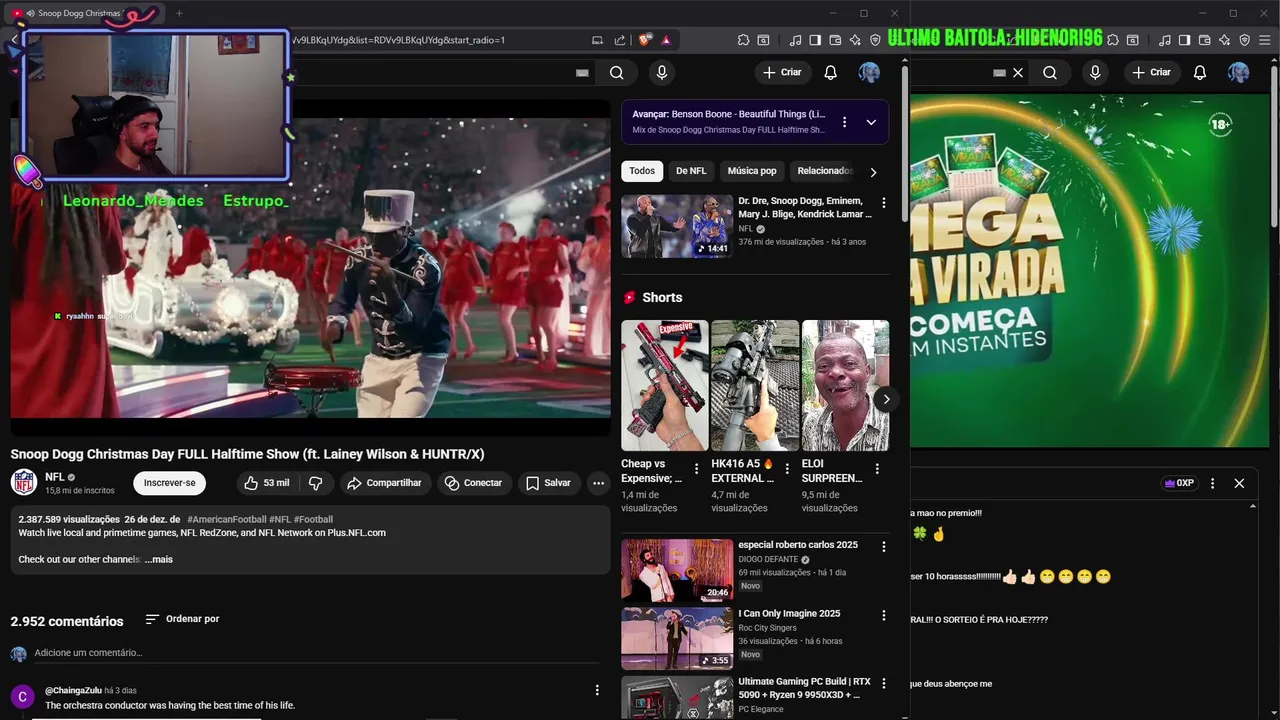Open I Can Only Imagine 2025 video
This screenshot has height=720, width=1280.
click(x=677, y=638)
